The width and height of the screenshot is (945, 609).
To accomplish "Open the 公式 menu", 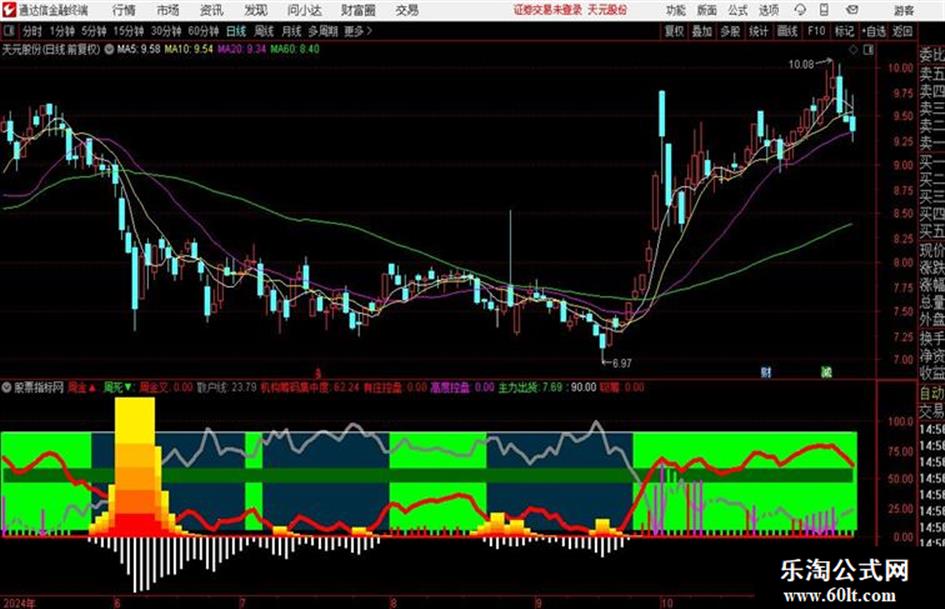I will click(x=738, y=10).
